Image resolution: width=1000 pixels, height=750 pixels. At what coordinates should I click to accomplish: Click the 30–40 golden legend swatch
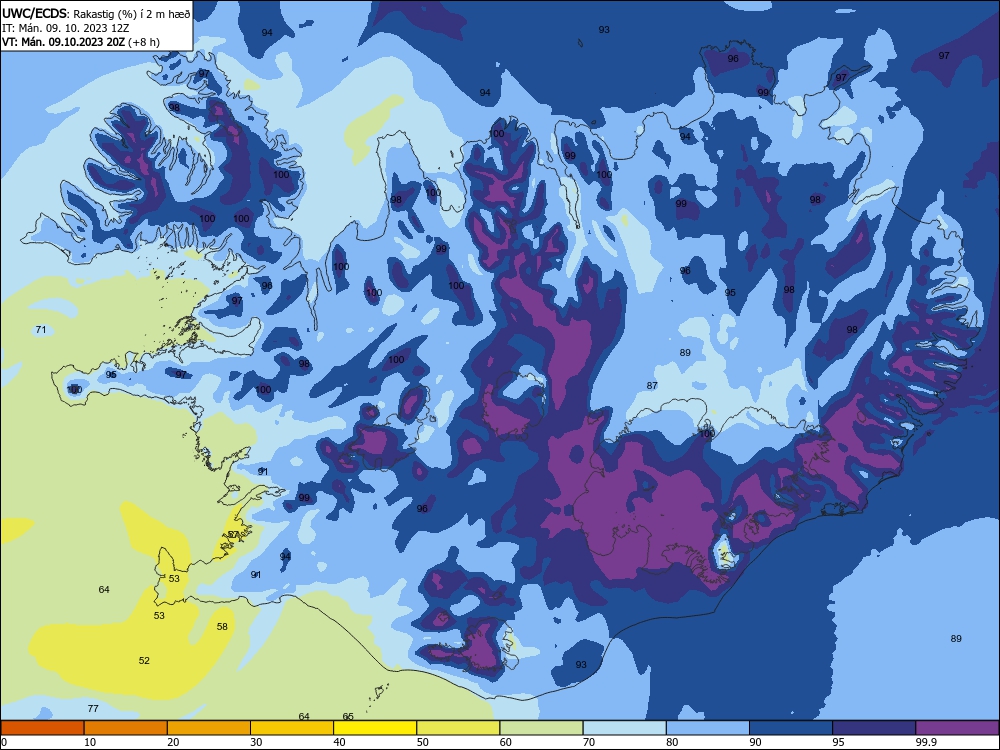(x=292, y=728)
